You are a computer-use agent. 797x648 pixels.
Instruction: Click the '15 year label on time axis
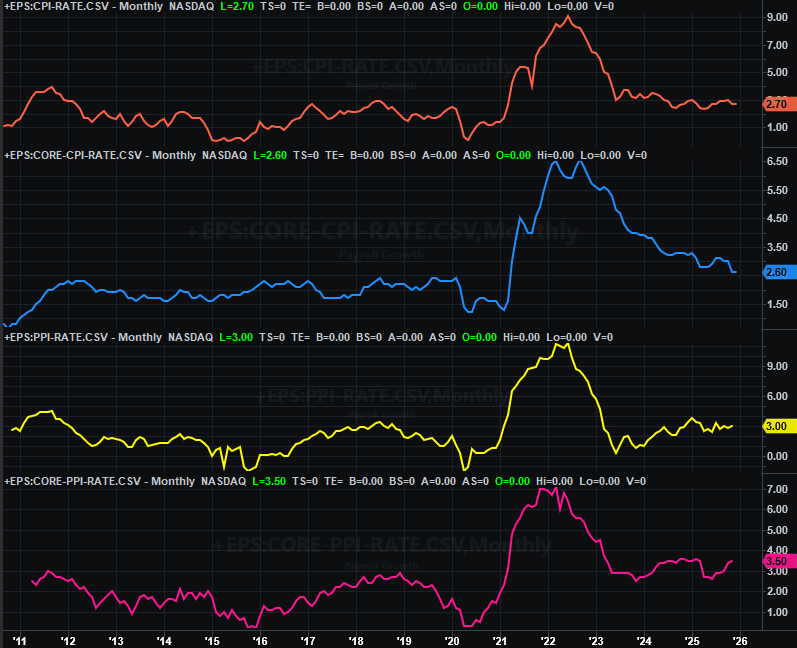tap(212, 639)
